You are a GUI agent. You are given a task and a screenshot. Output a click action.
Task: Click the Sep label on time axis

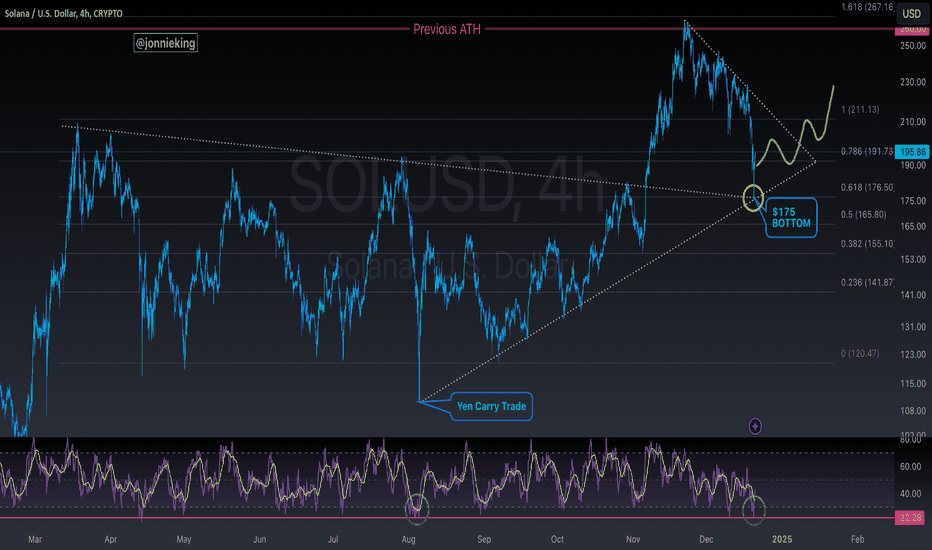click(484, 539)
